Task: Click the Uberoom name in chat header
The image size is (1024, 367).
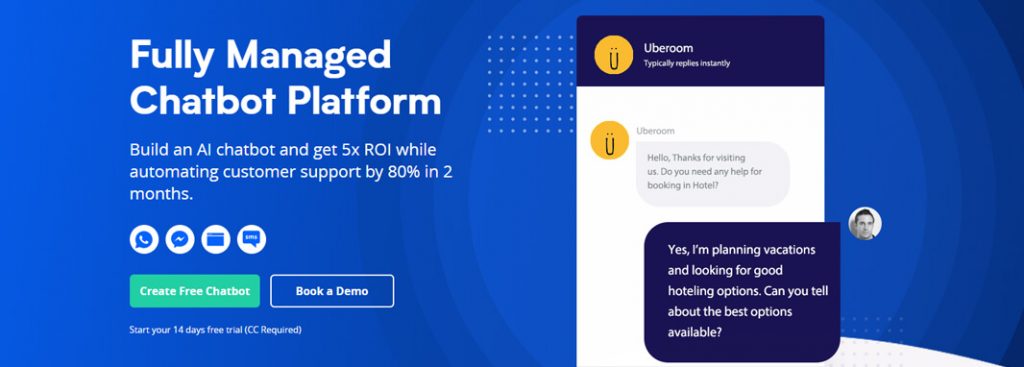Action: point(668,48)
